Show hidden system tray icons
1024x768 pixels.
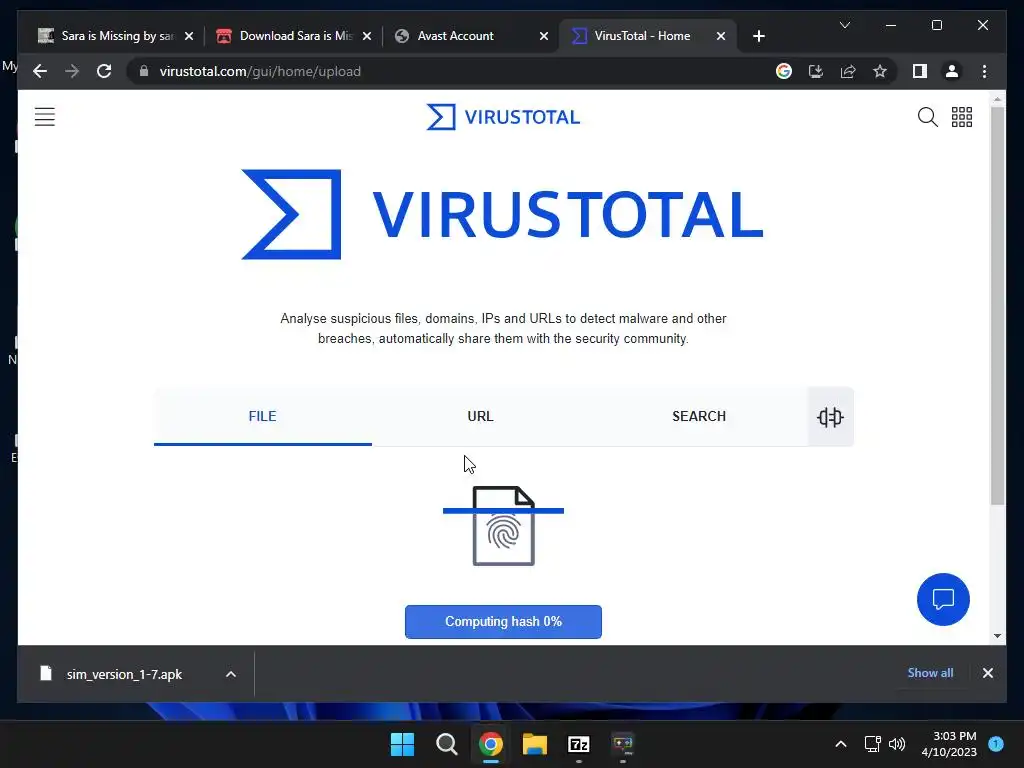coord(840,744)
